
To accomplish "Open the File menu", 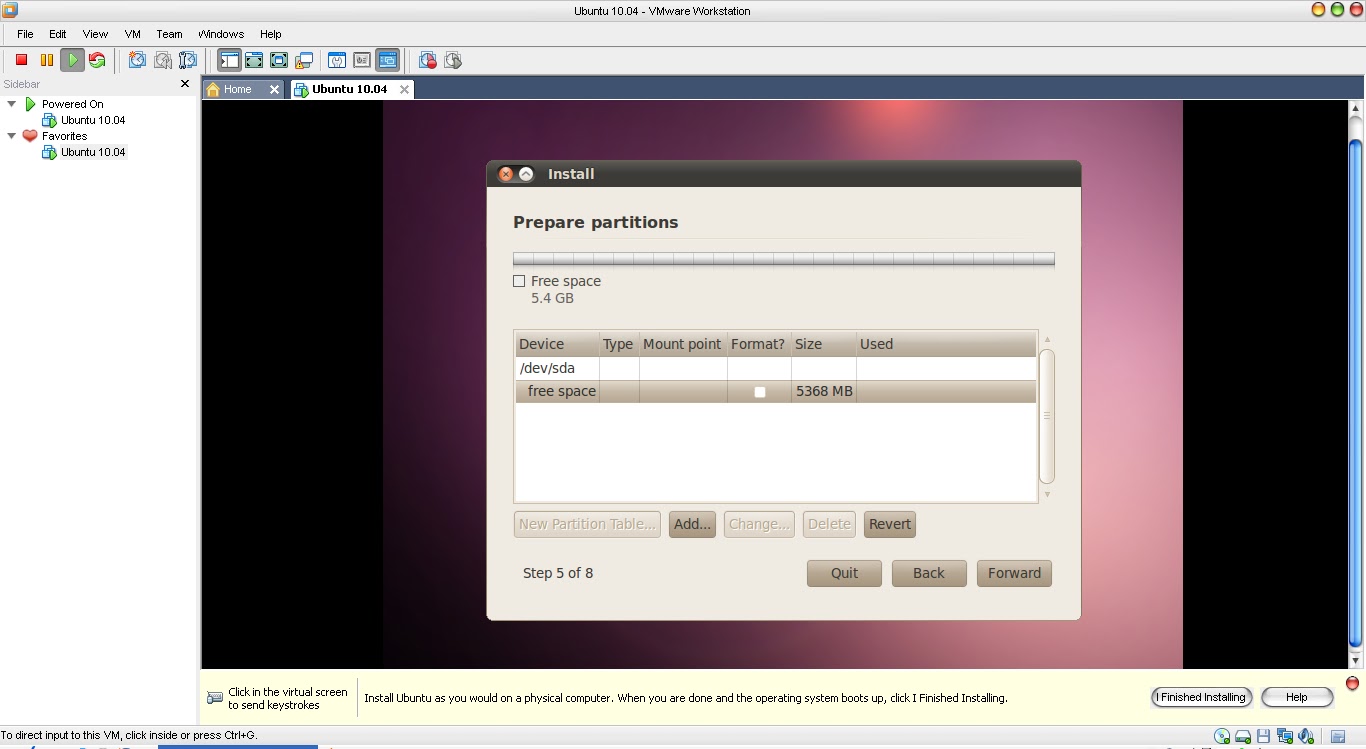I will (25, 34).
